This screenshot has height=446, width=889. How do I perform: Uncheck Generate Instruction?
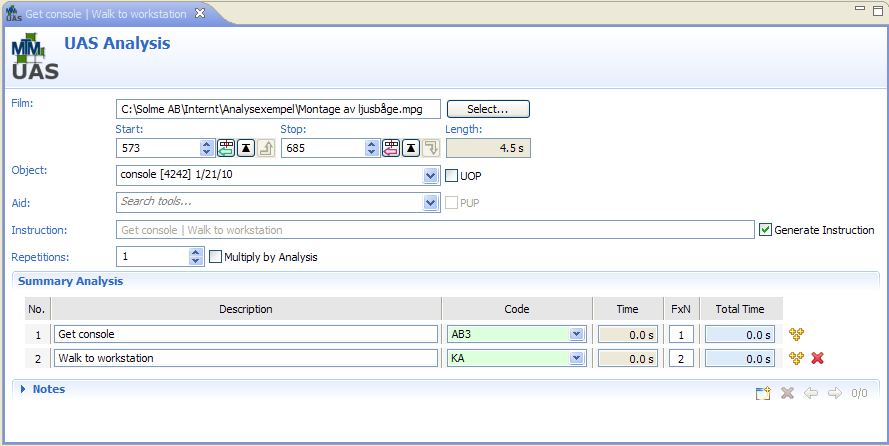(x=765, y=230)
